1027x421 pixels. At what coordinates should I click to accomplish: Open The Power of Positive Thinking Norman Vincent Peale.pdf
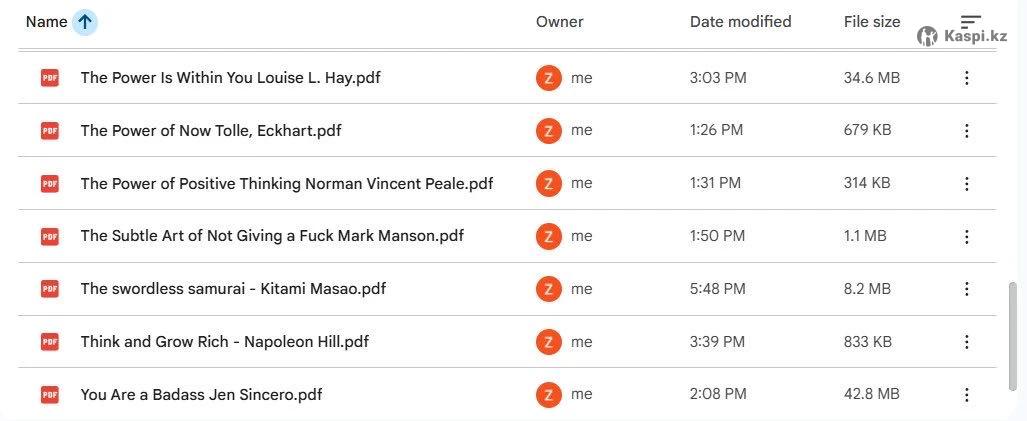pyautogui.click(x=286, y=184)
